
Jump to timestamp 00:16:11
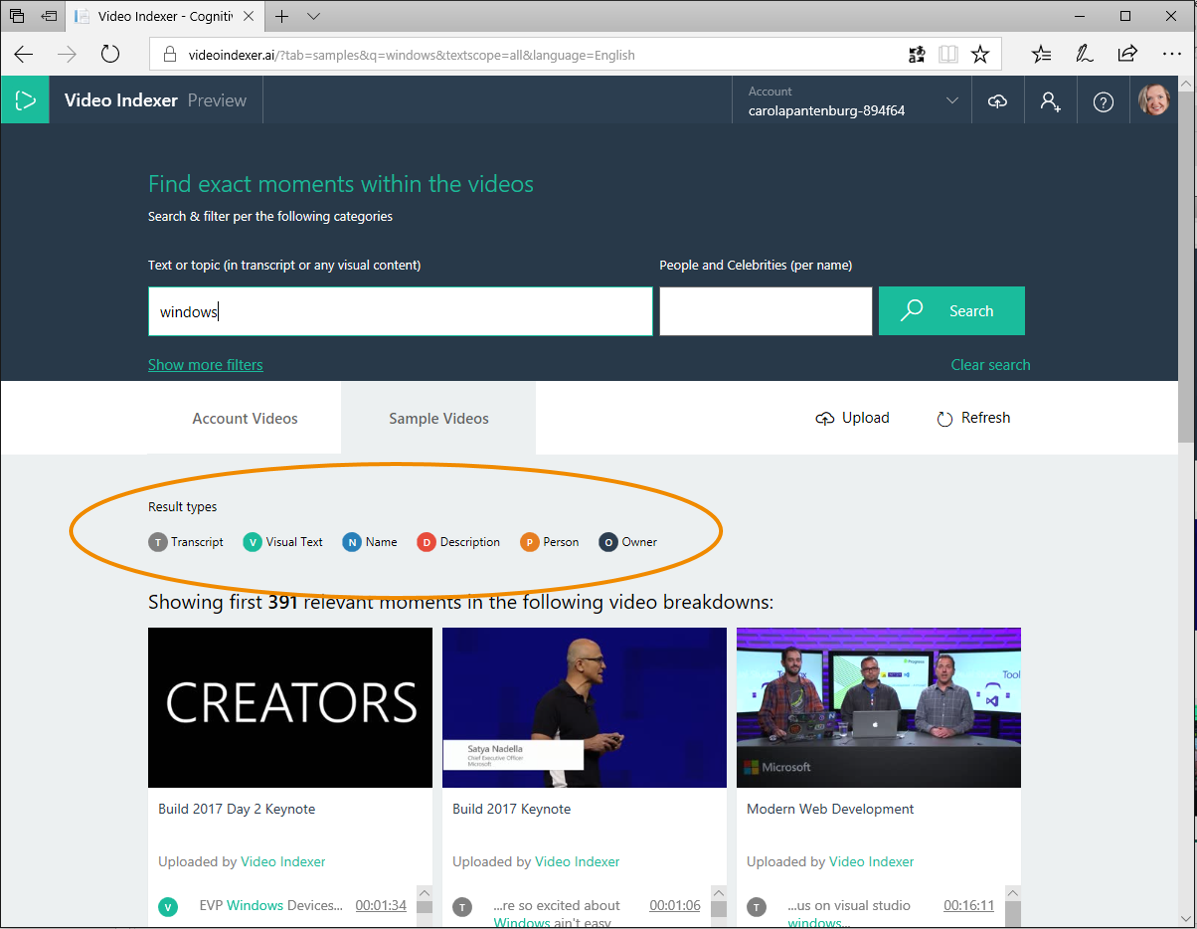point(969,905)
